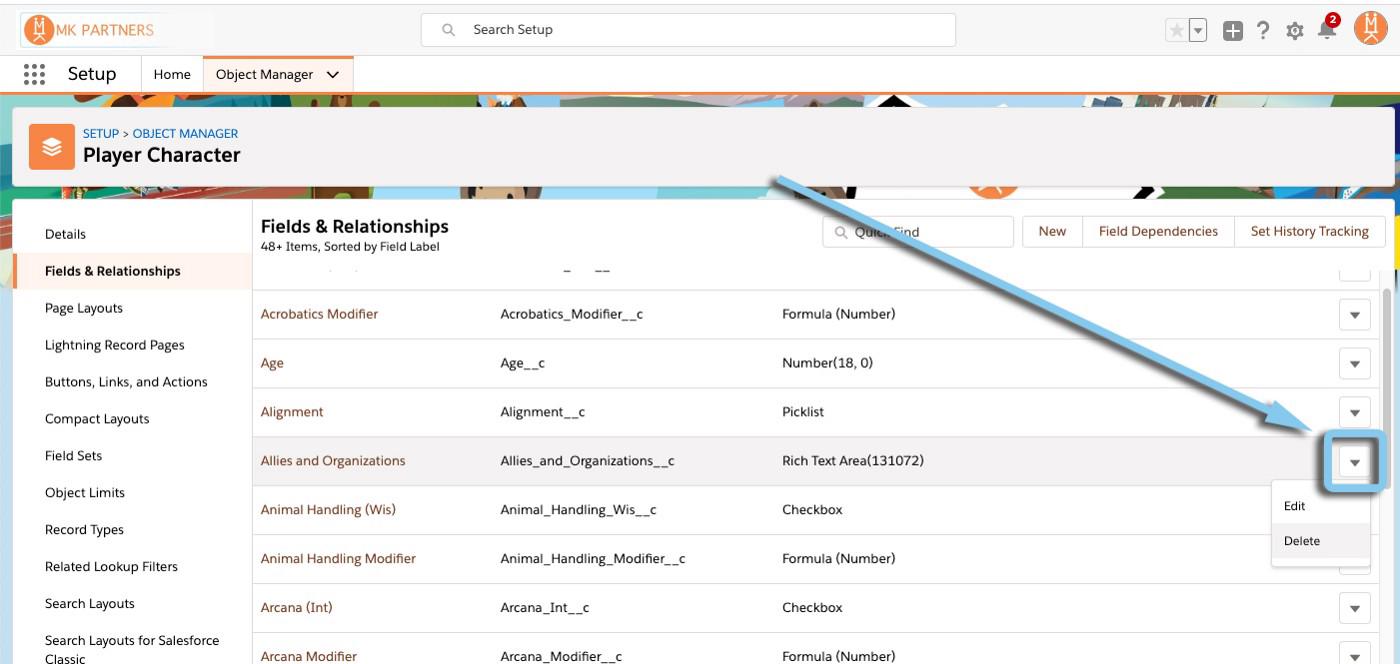Image resolution: width=1400 pixels, height=664 pixels.
Task: Open actions dropdown for Acrobatics Modifier
Action: click(1354, 314)
